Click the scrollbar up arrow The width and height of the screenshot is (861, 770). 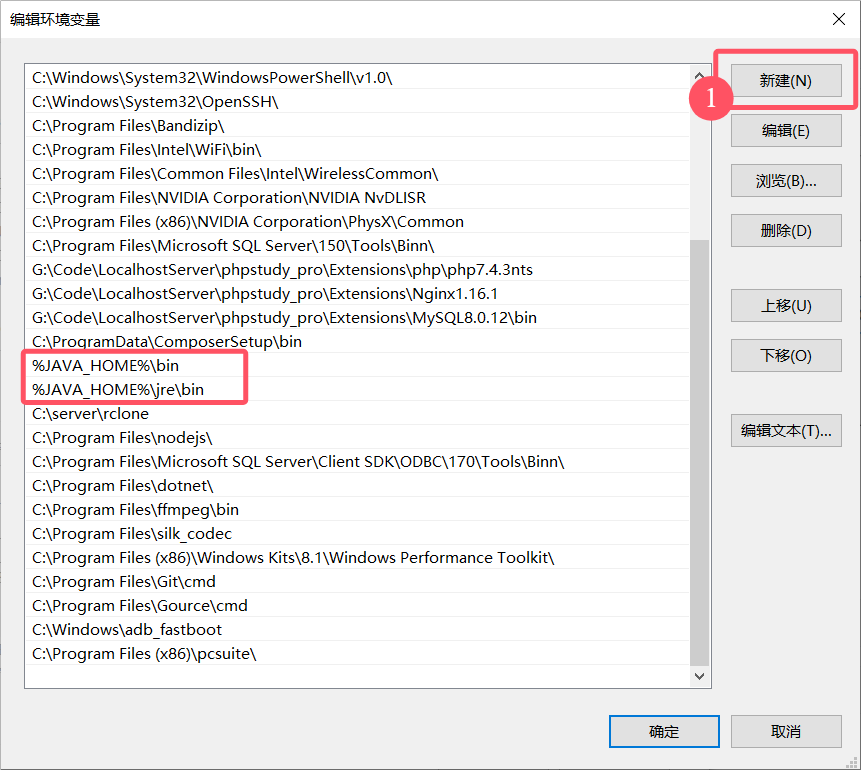[x=699, y=77]
